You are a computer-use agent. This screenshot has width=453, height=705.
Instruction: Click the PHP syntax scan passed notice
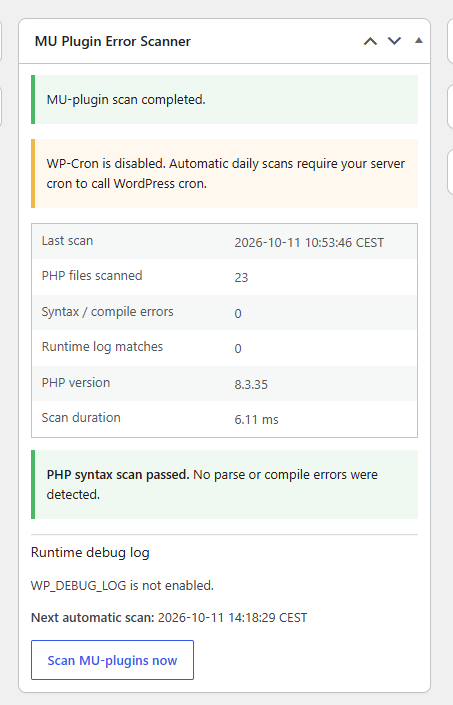(x=224, y=484)
